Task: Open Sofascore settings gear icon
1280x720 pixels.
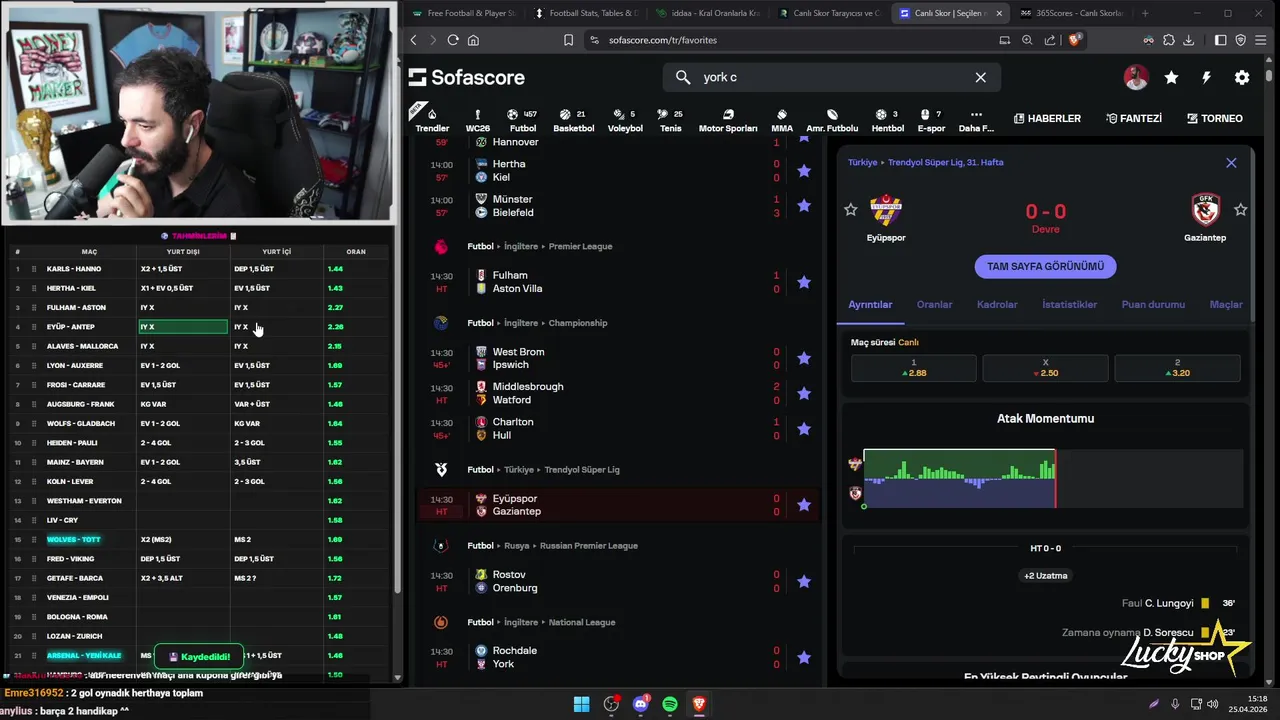Action: [x=1242, y=77]
